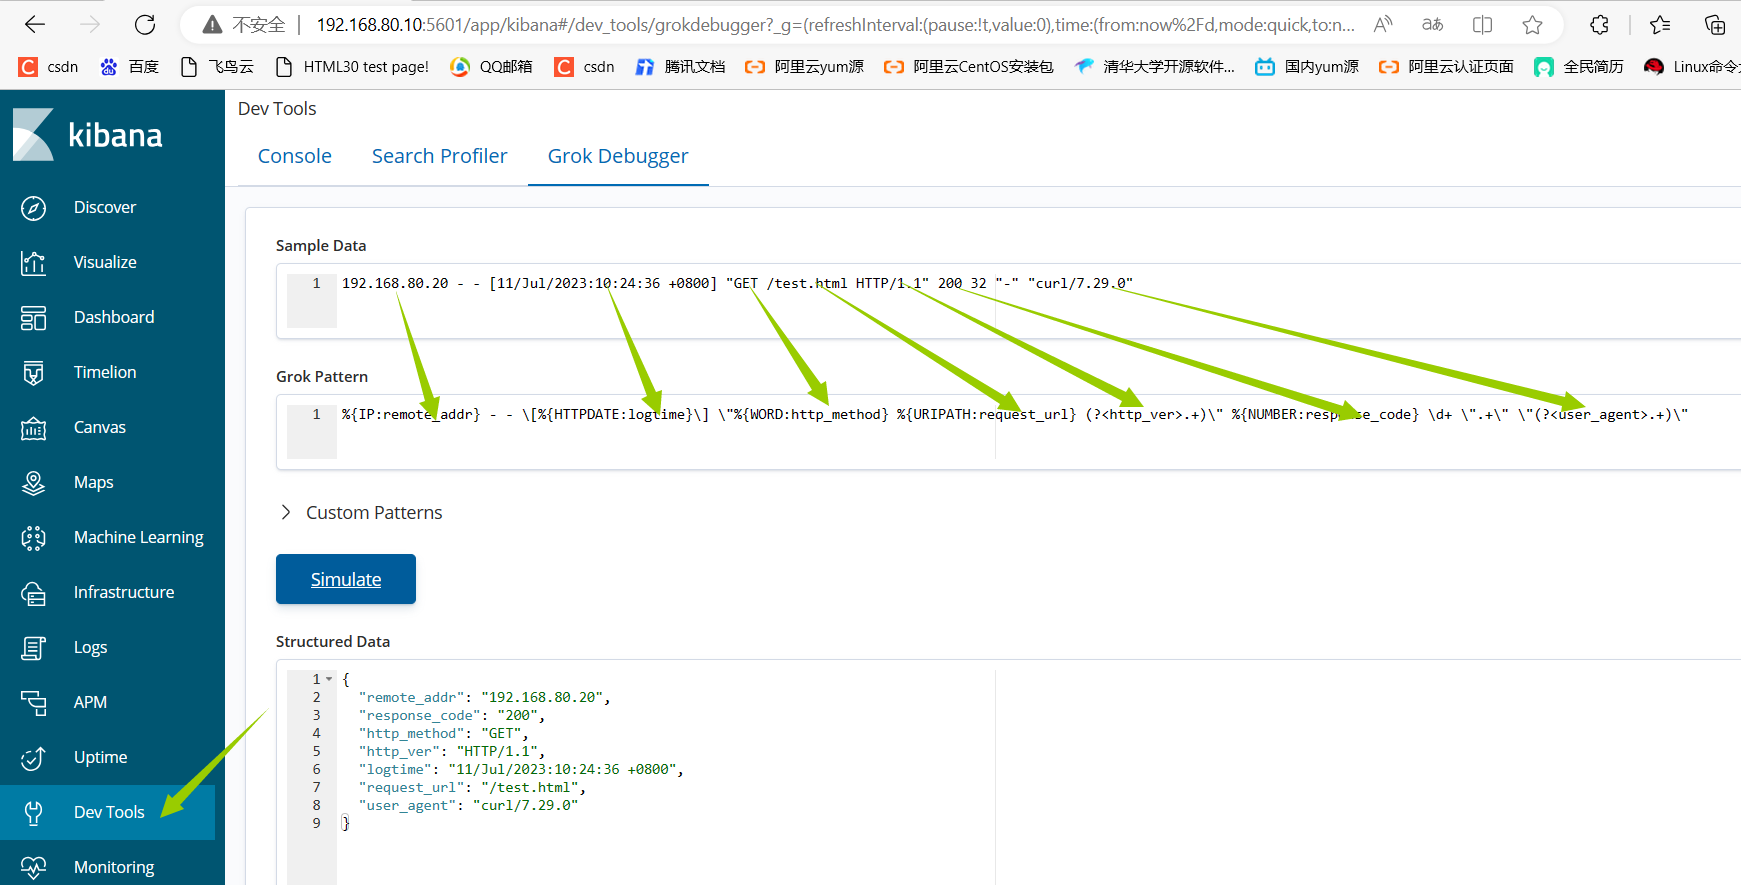
Task: Open the 阿里云CentOS安装包 bookmark
Action: click(x=969, y=67)
